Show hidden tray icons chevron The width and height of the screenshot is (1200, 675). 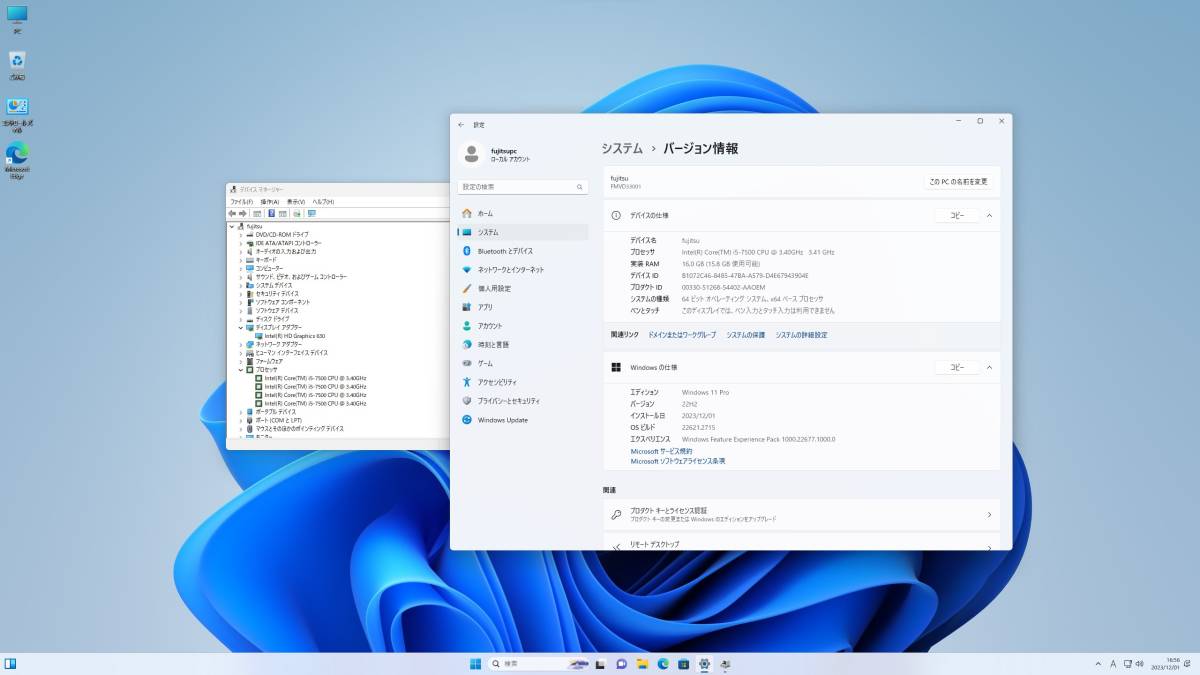[x=1098, y=664]
